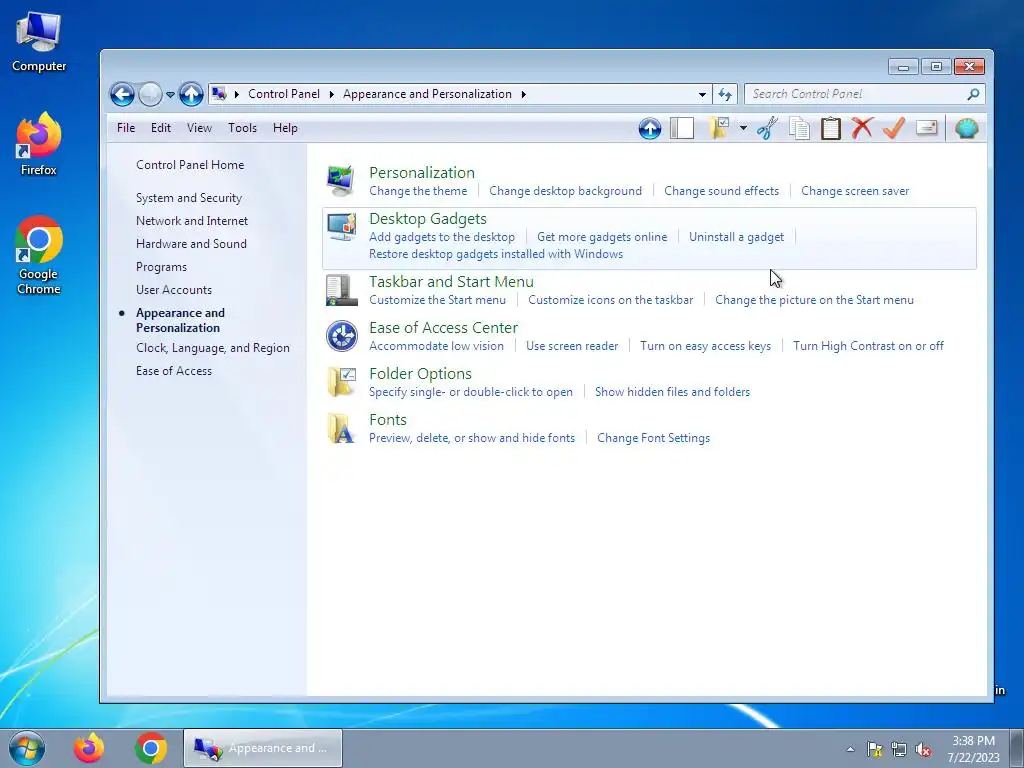Open the File menu
Image resolution: width=1024 pixels, height=768 pixels.
point(126,128)
